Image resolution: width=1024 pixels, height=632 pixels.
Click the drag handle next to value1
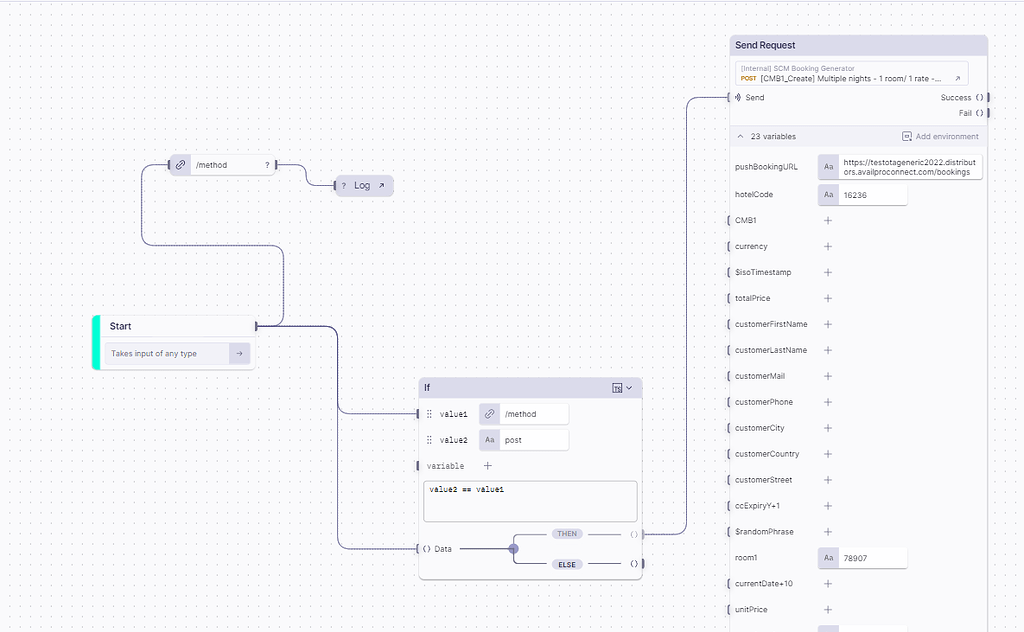(431, 413)
